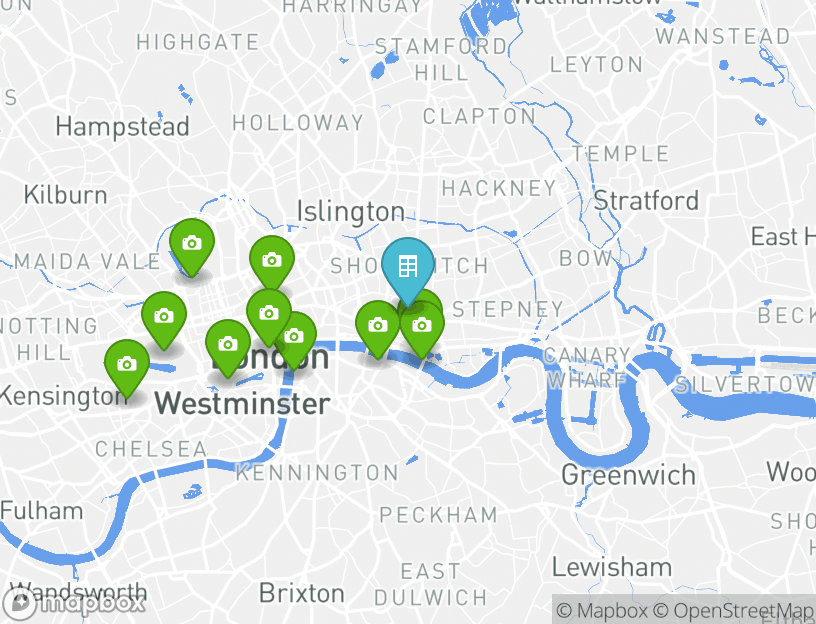Image resolution: width=816 pixels, height=624 pixels.
Task: Click front camera marker below blue building pin
Action: [422, 328]
